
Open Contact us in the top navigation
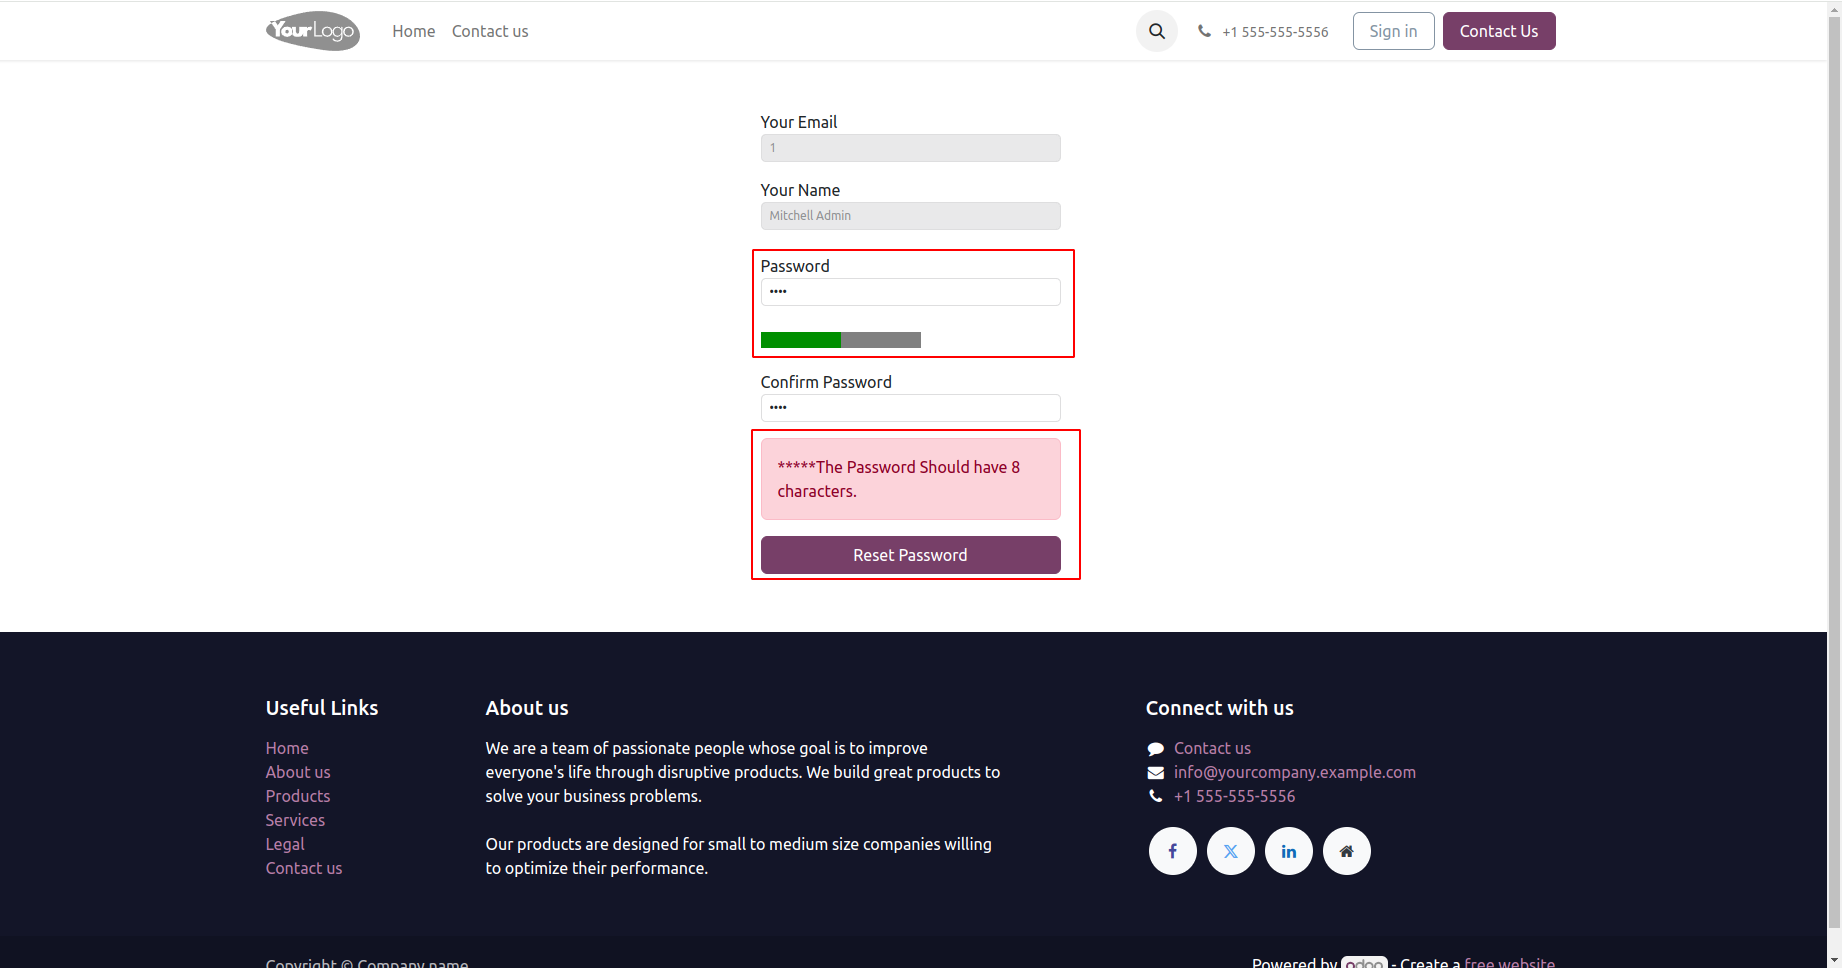pyautogui.click(x=490, y=31)
